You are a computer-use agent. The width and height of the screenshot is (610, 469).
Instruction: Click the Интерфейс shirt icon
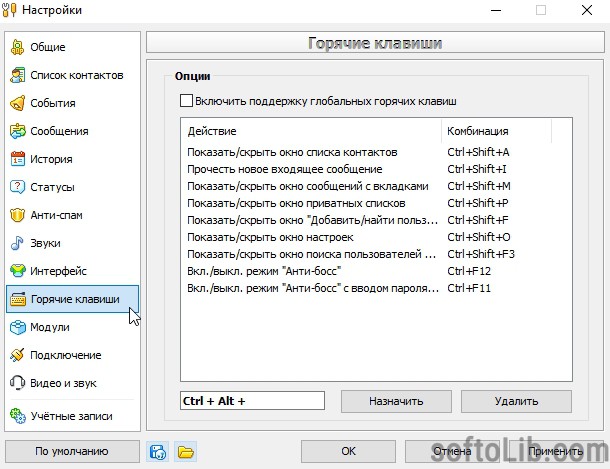pyautogui.click(x=18, y=271)
